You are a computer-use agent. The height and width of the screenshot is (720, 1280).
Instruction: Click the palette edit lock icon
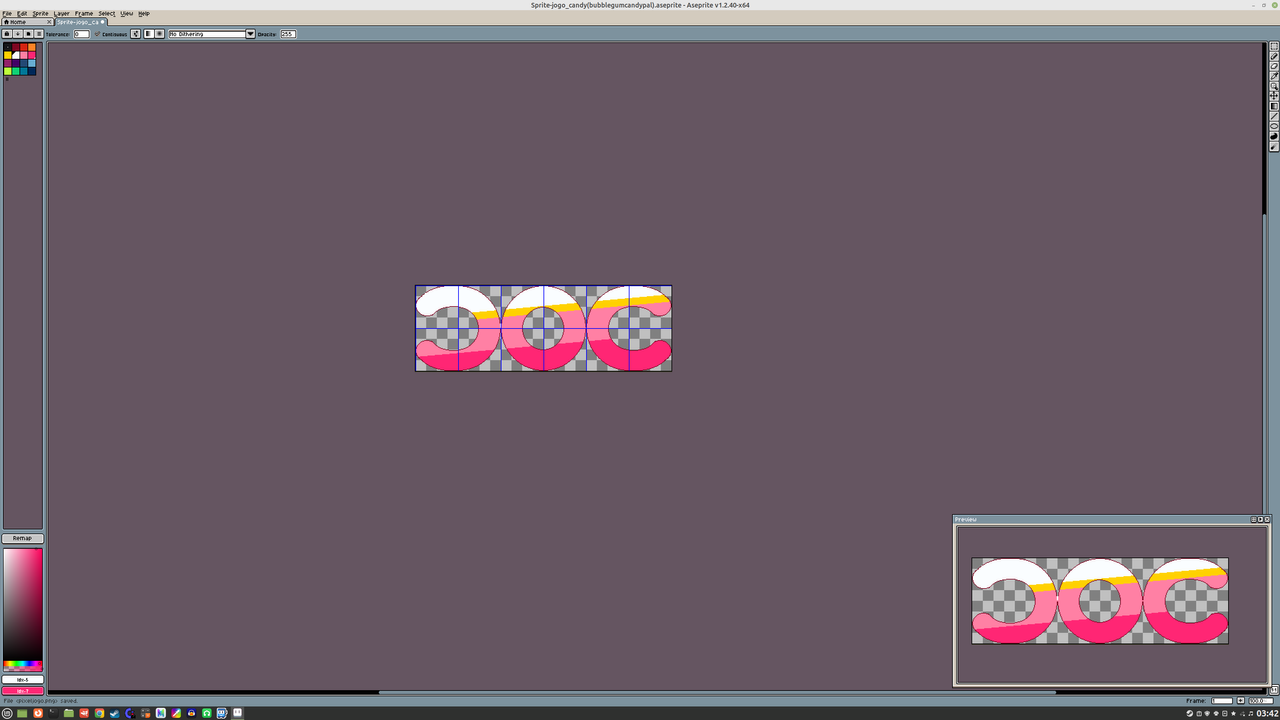(x=7, y=34)
